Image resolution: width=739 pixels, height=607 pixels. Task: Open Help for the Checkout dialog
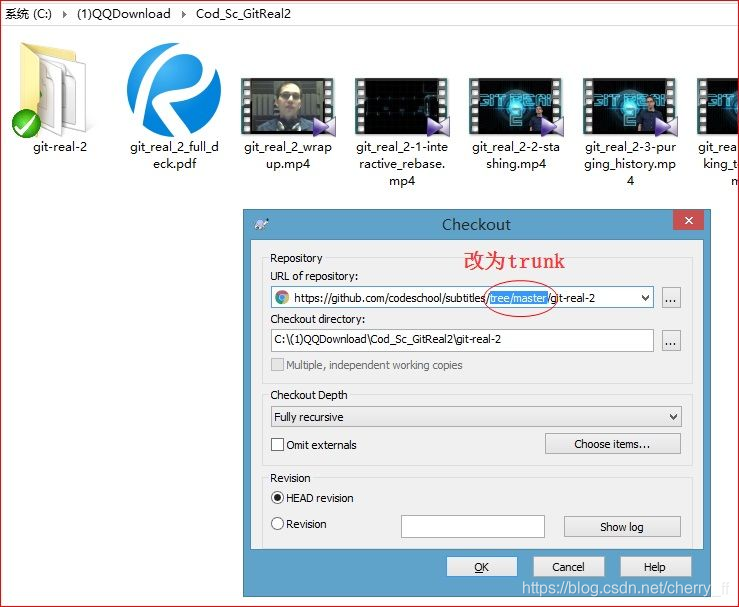tap(655, 566)
